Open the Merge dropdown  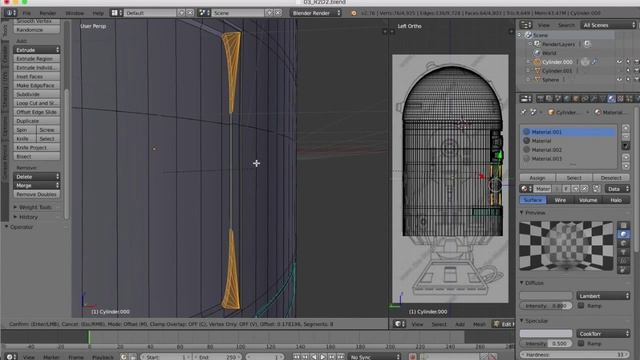(37, 185)
